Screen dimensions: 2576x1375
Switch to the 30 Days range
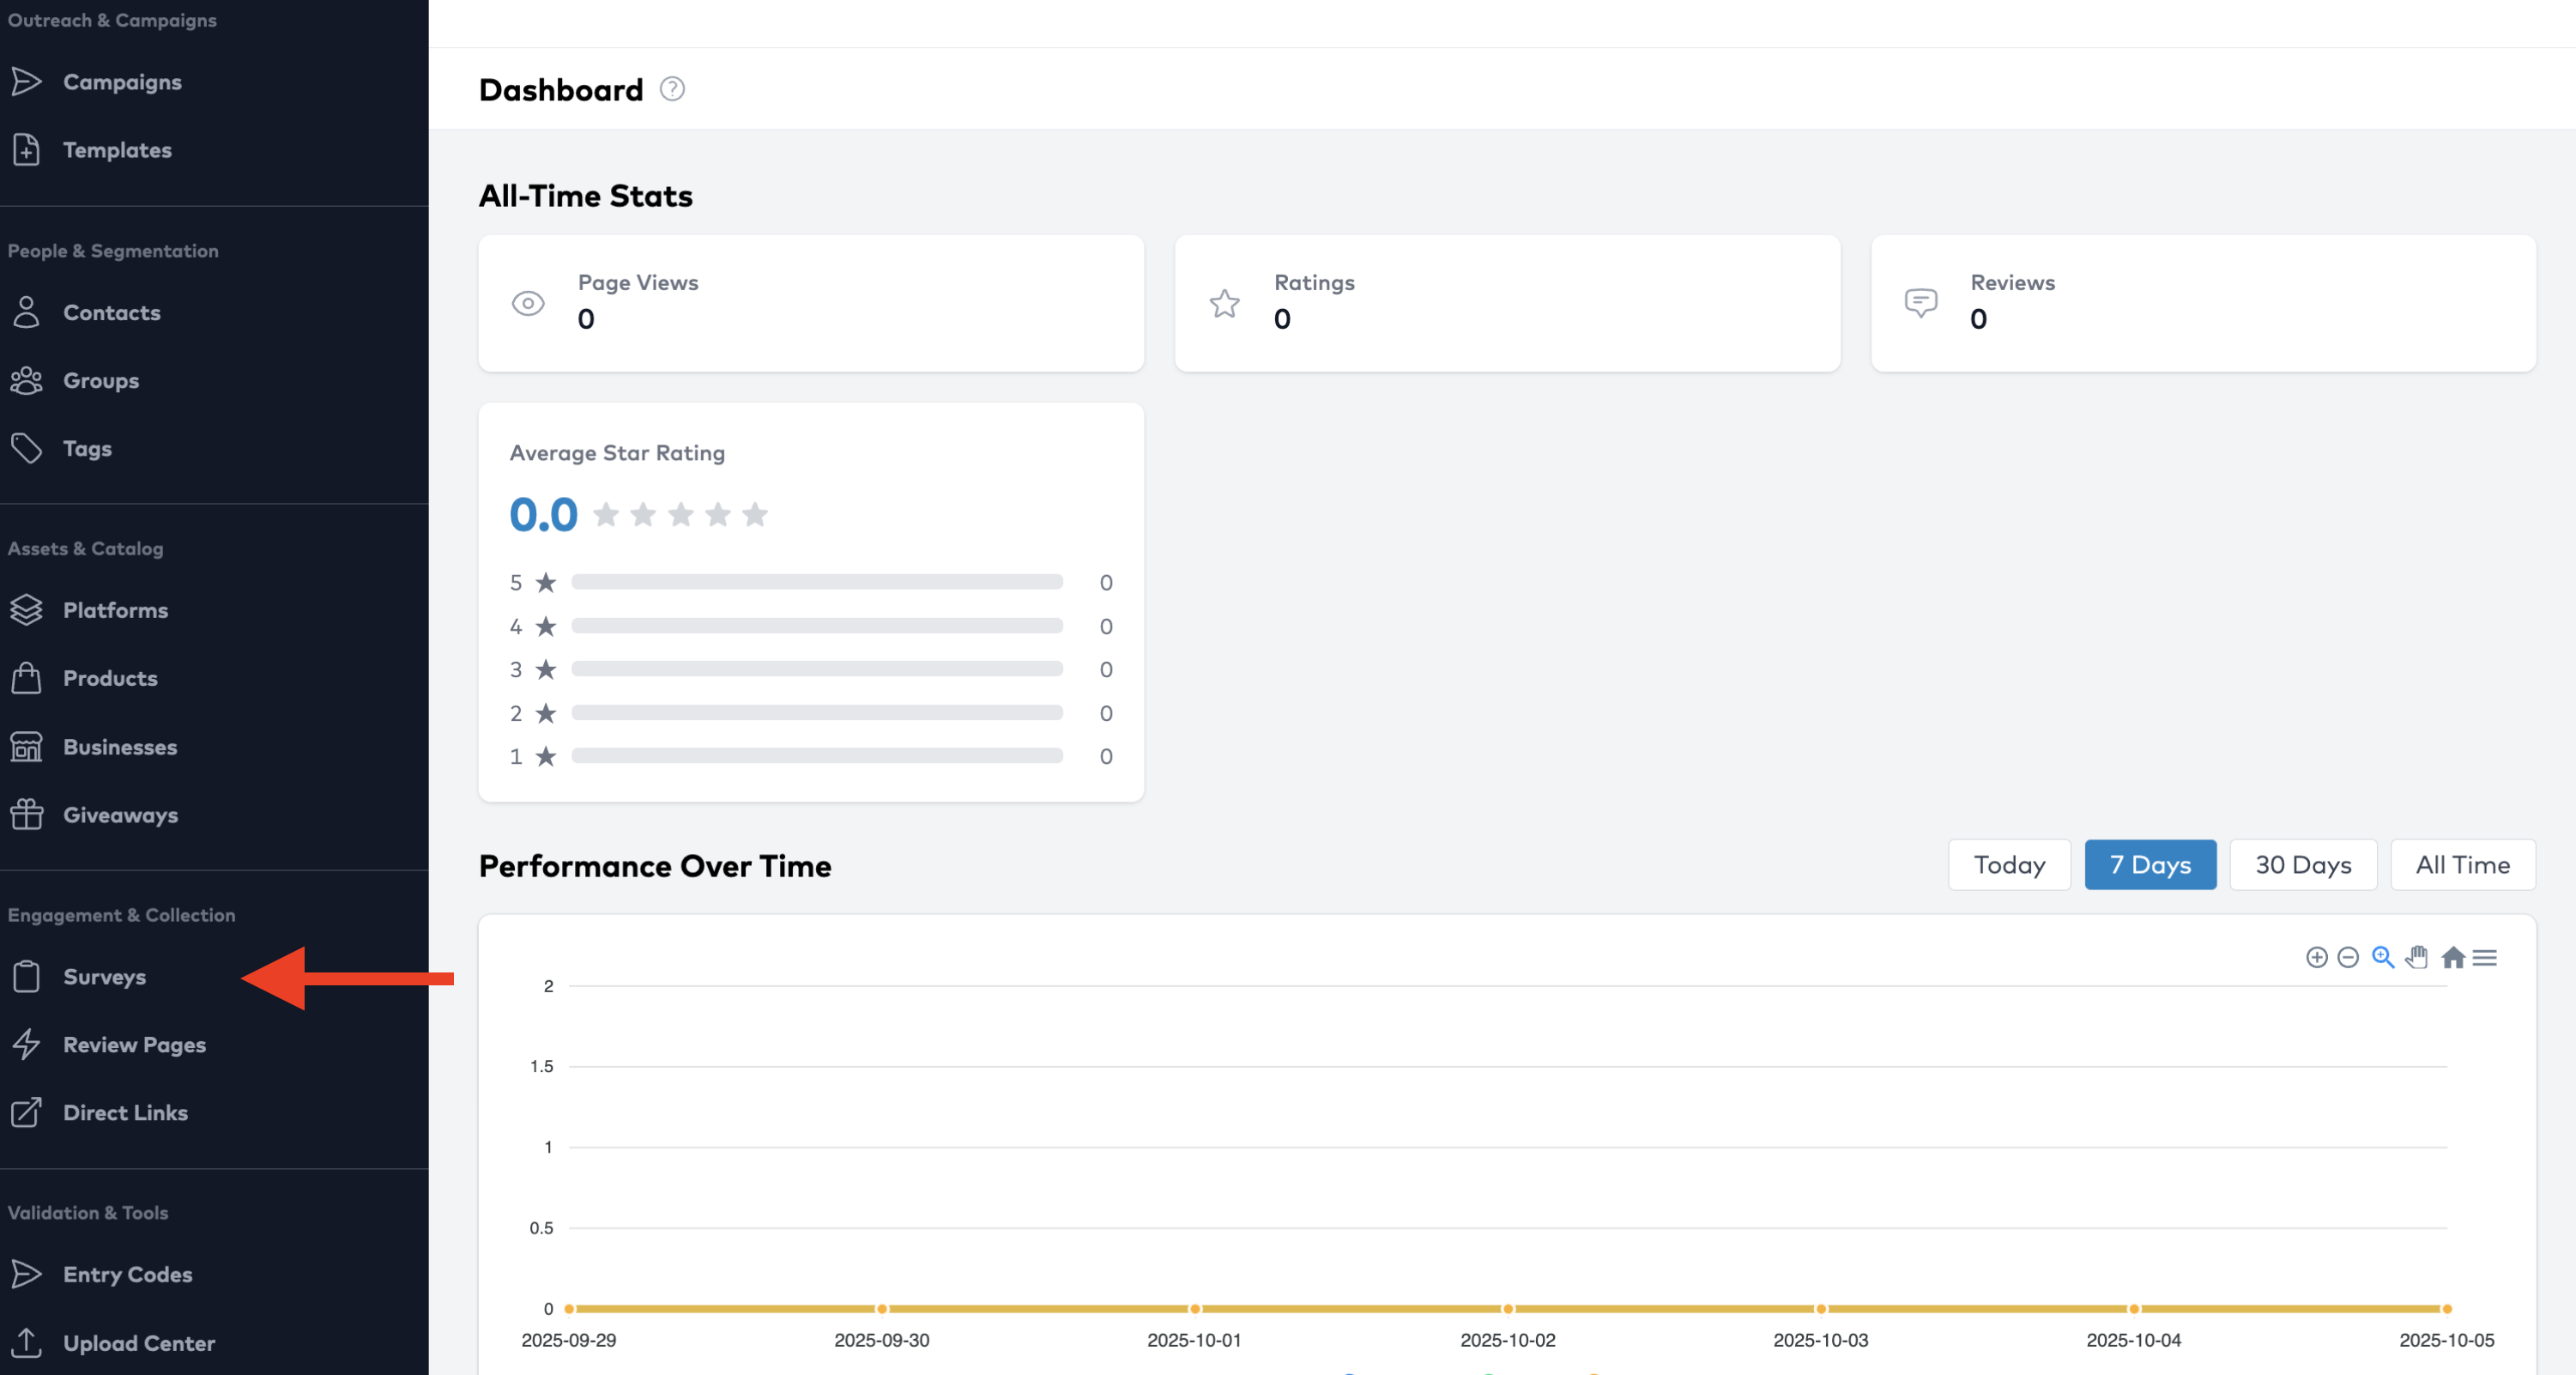tap(2302, 864)
